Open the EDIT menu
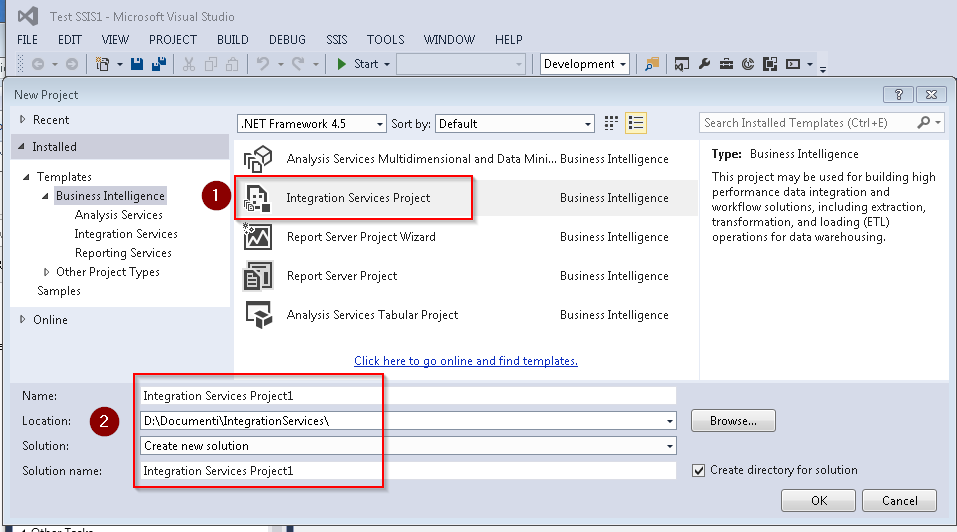This screenshot has height=532, width=957. click(x=70, y=40)
